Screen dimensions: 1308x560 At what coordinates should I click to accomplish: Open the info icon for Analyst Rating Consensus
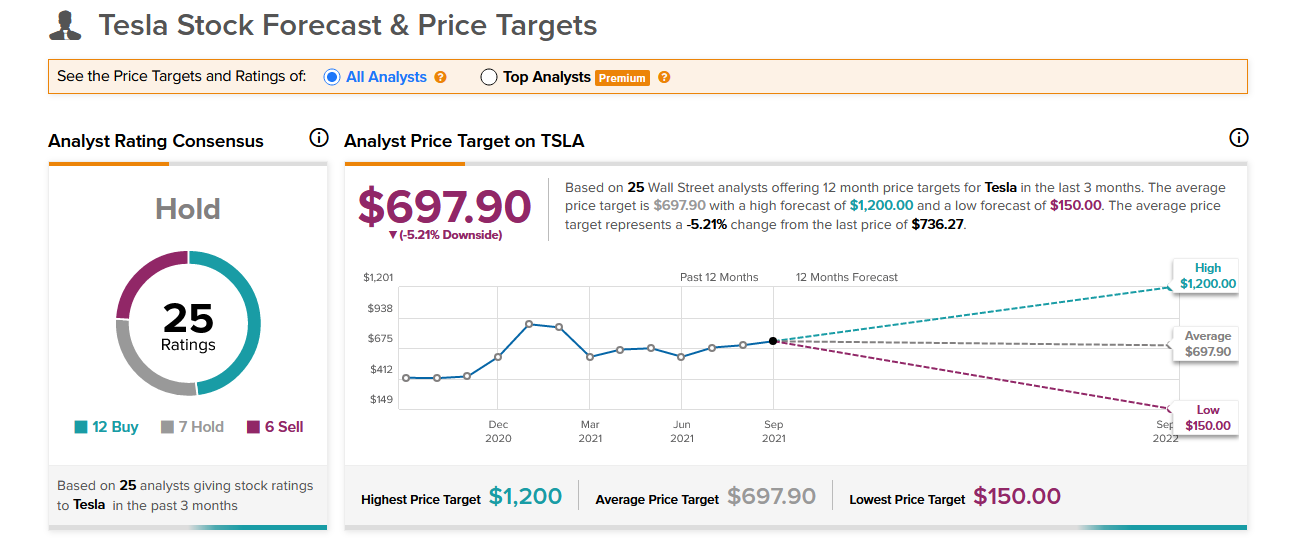point(318,138)
